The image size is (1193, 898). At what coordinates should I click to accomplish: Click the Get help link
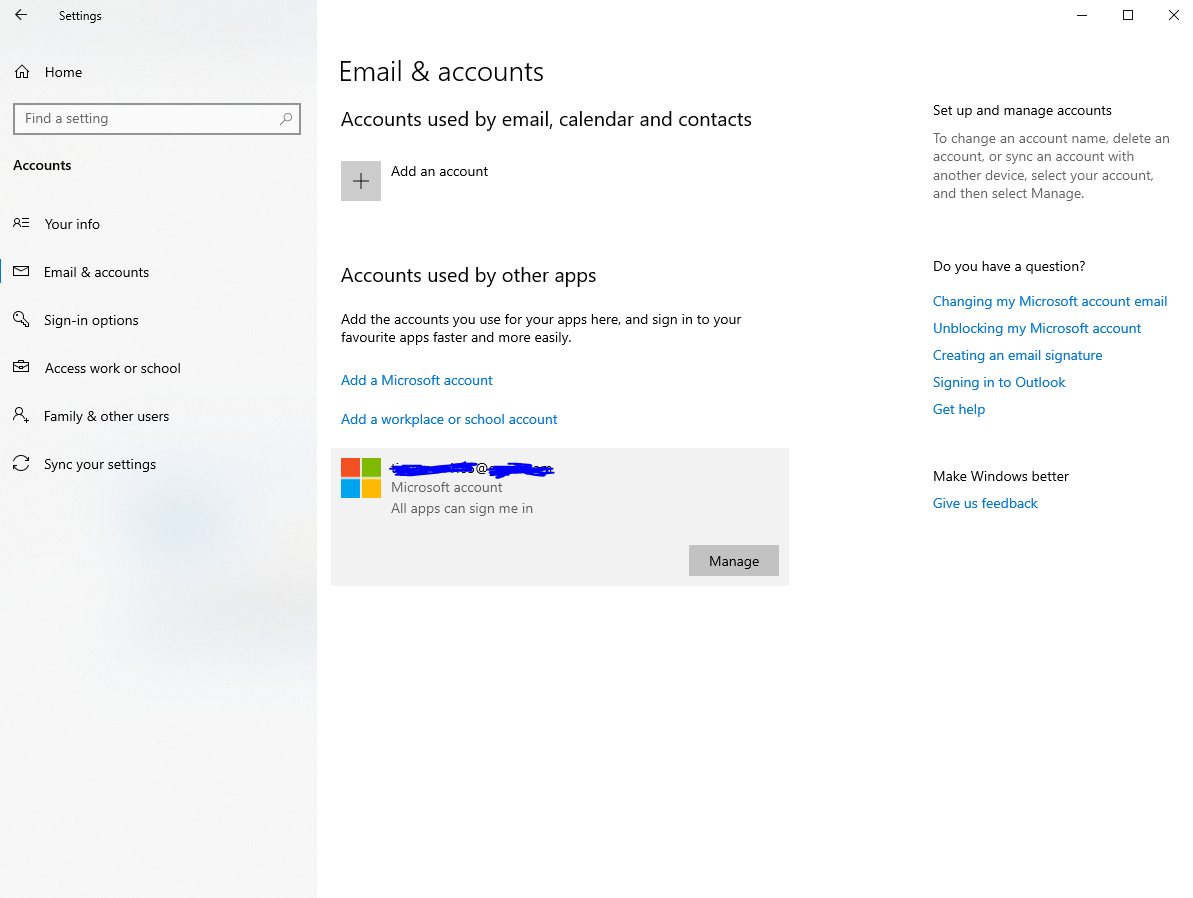[x=959, y=409]
